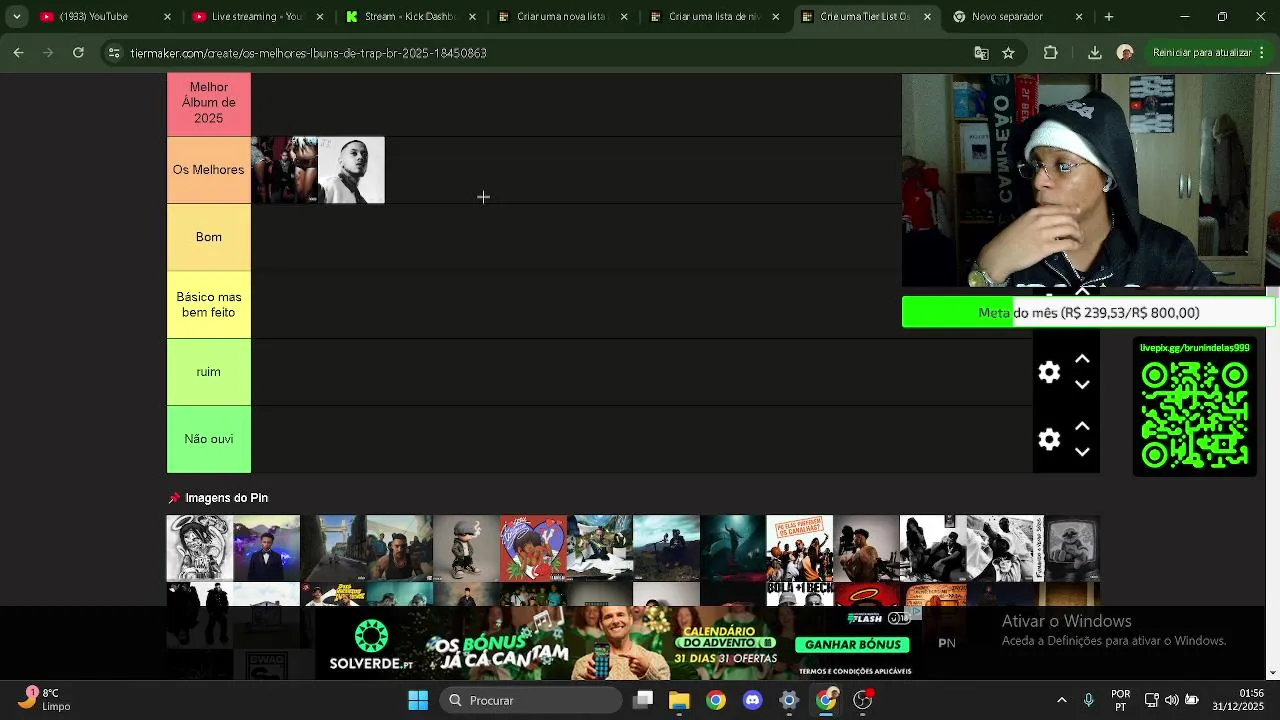Move the Não ouvi row up with arrow
Viewport: 1280px width, 720px height.
pyautogui.click(x=1082, y=426)
